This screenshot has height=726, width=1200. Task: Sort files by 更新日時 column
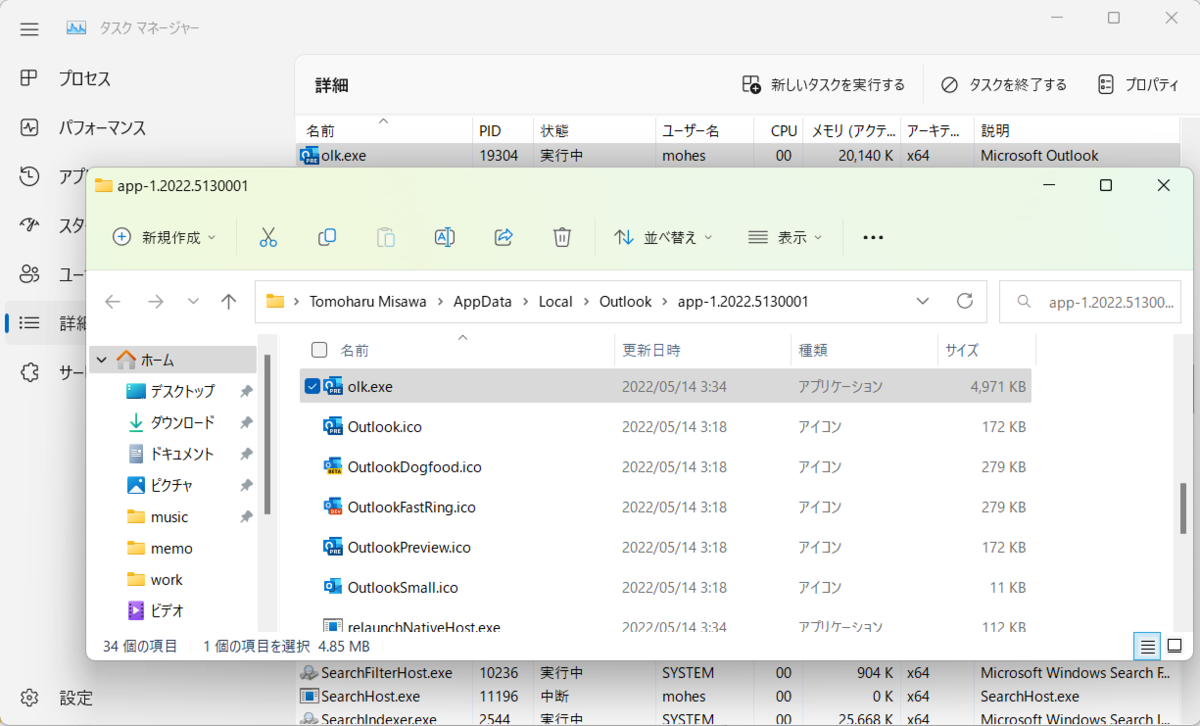[x=702, y=350]
